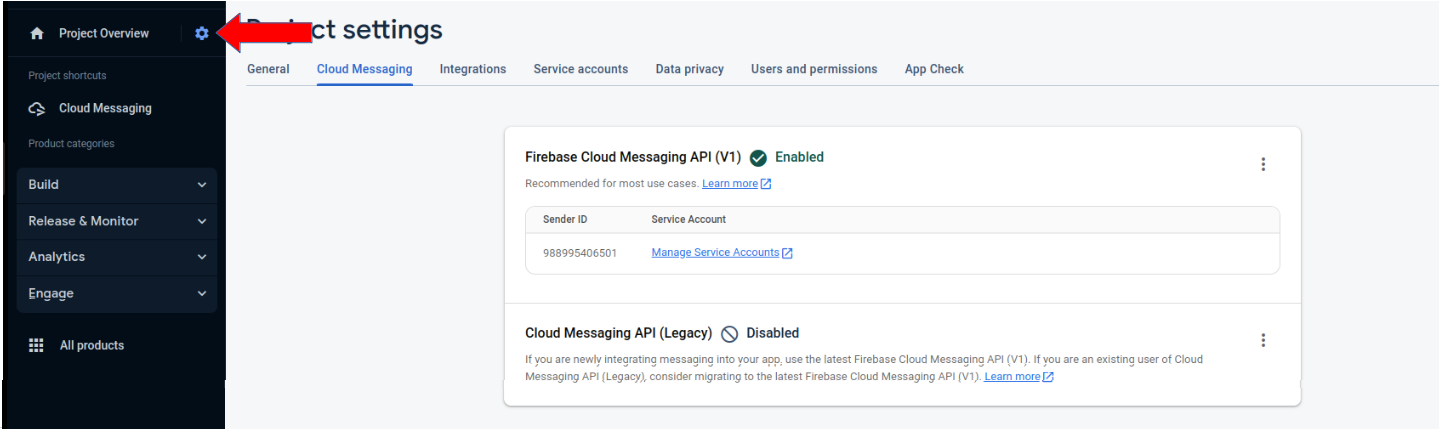Select the Cloud Messaging tab

pos(364,69)
